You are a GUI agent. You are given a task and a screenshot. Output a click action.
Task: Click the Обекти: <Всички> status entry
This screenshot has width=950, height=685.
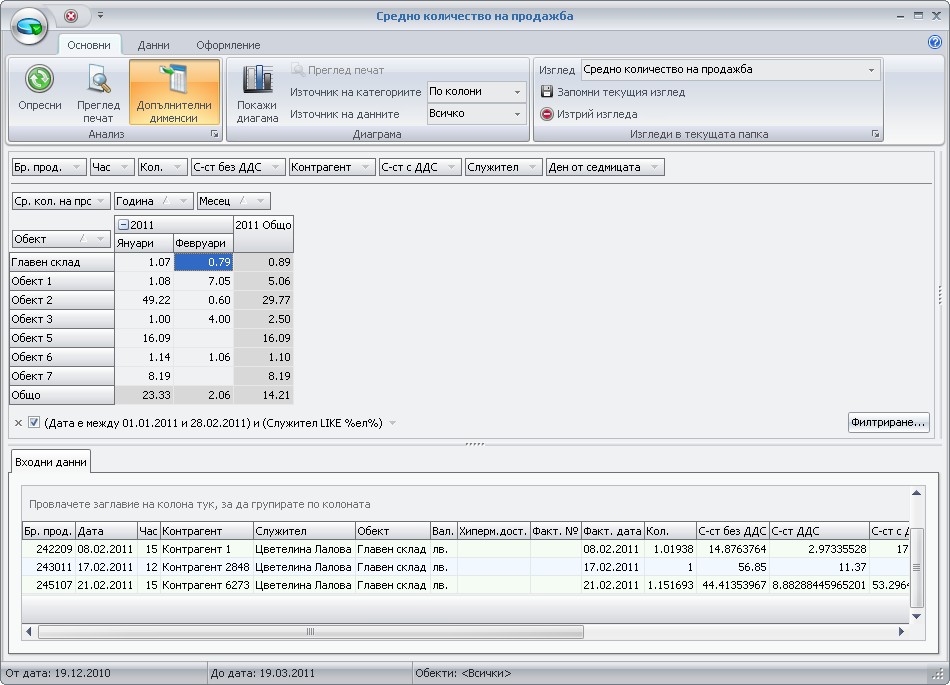click(x=463, y=673)
